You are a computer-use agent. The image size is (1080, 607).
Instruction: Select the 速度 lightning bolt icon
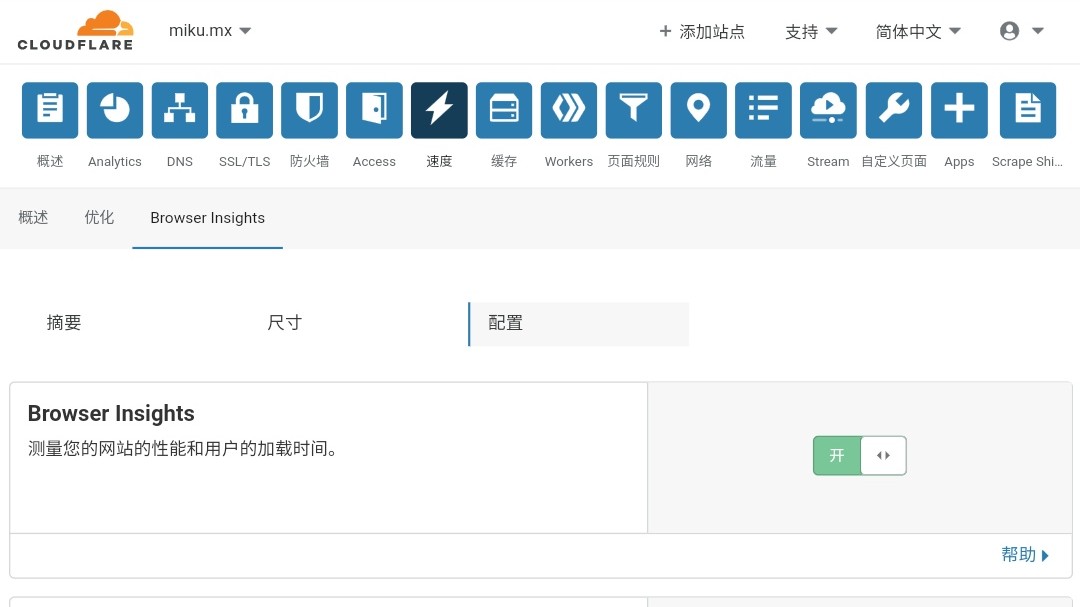click(439, 110)
